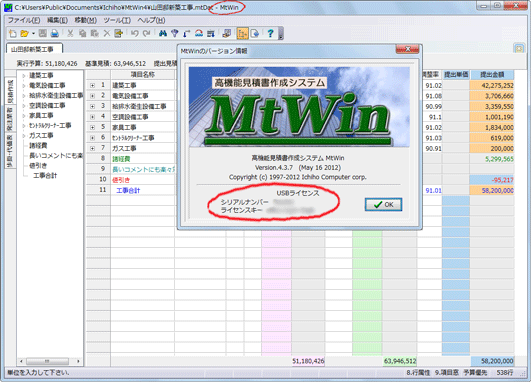Click the New file toolbar icon
The image size is (531, 382).
13,33
